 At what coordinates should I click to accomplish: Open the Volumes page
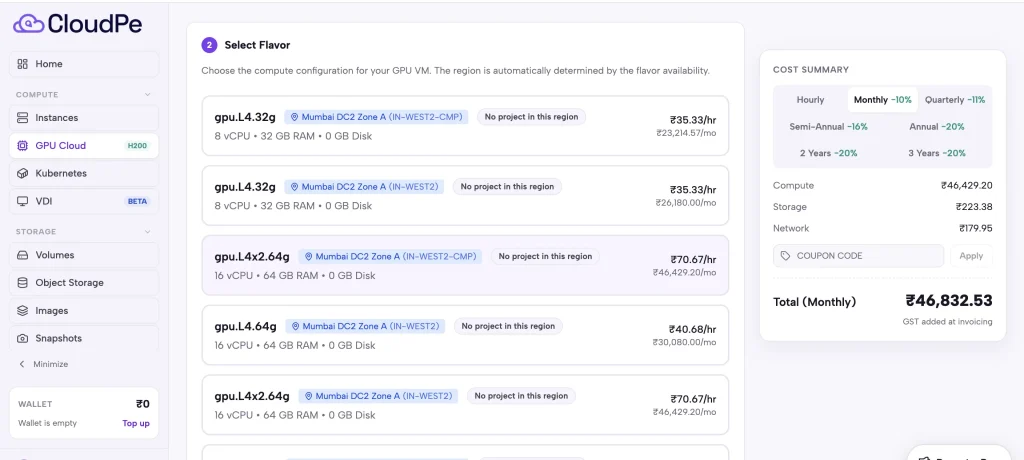tap(84, 255)
